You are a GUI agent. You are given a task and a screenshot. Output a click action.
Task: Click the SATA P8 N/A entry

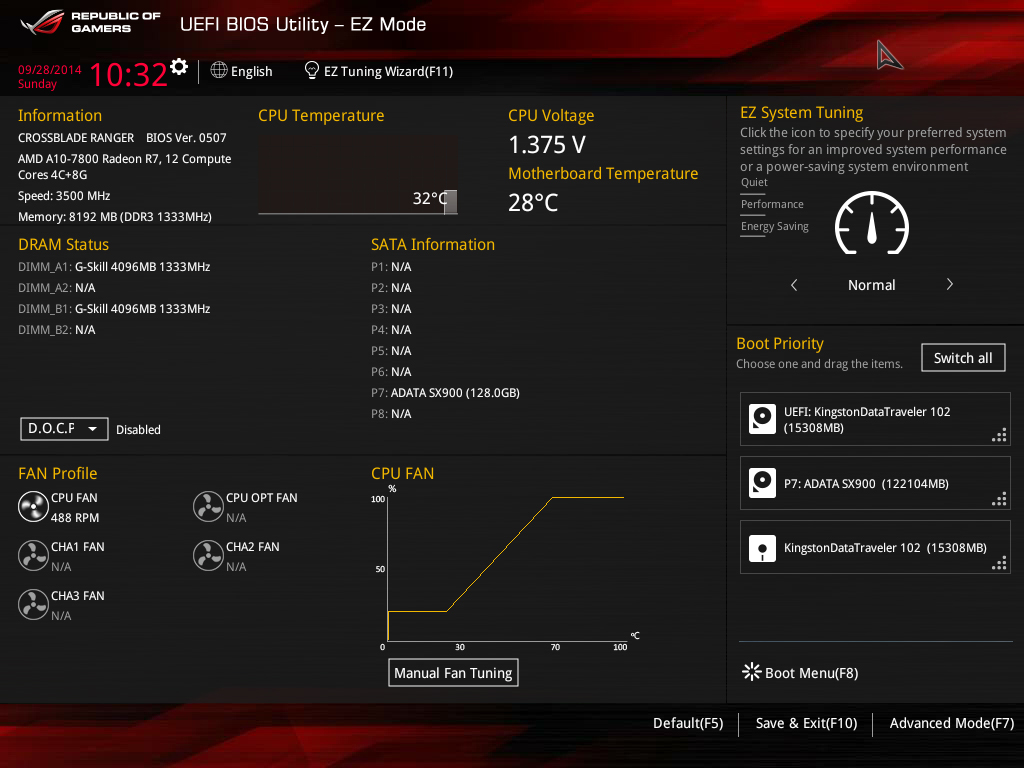pos(391,413)
